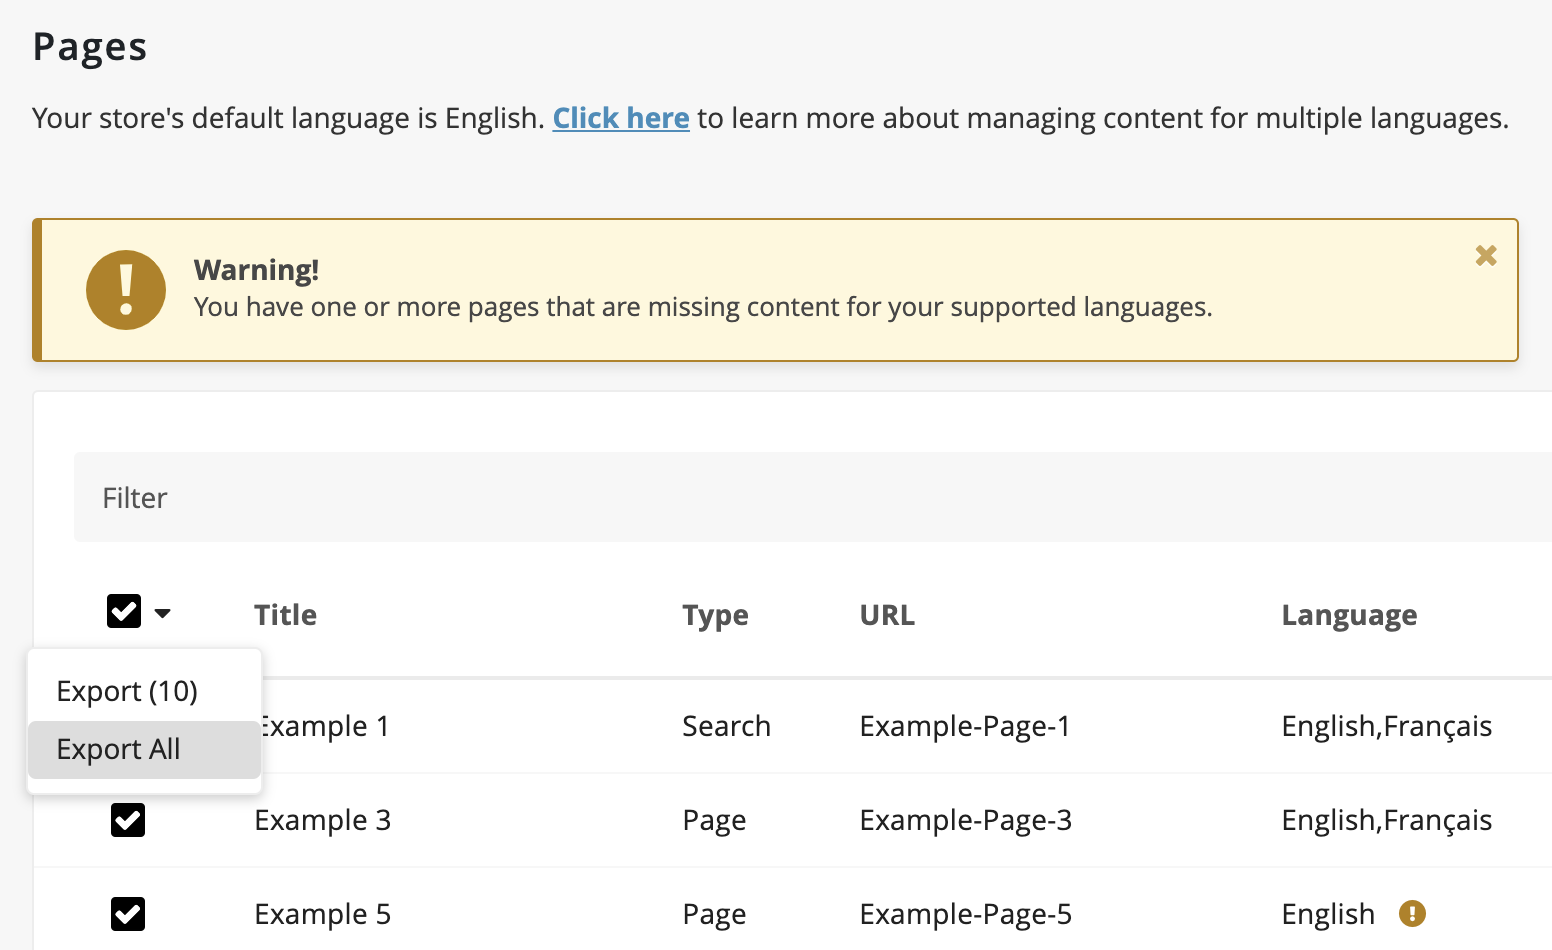Viewport: 1552px width, 950px height.
Task: Open the Example 5 page title
Action: [x=322, y=914]
